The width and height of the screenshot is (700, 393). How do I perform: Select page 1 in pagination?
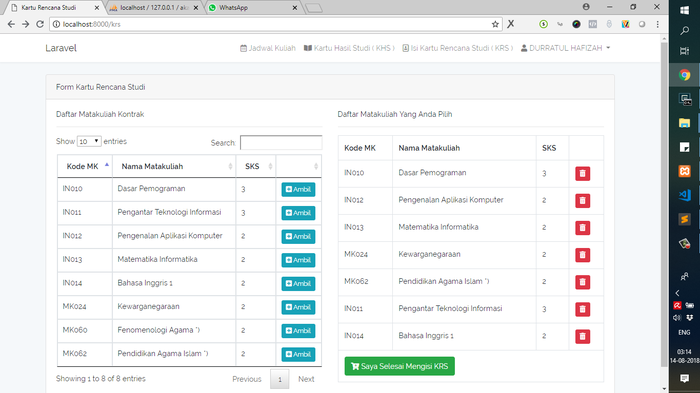[x=280, y=379]
